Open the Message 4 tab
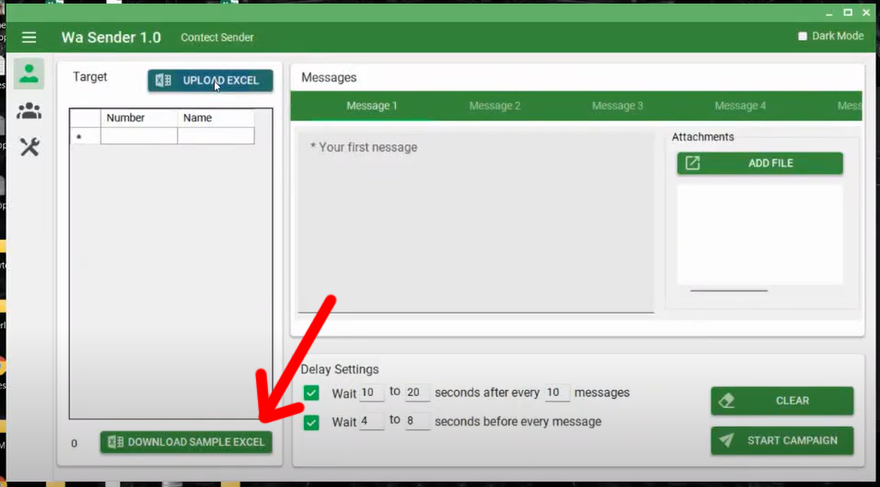880x487 pixels. pos(739,106)
